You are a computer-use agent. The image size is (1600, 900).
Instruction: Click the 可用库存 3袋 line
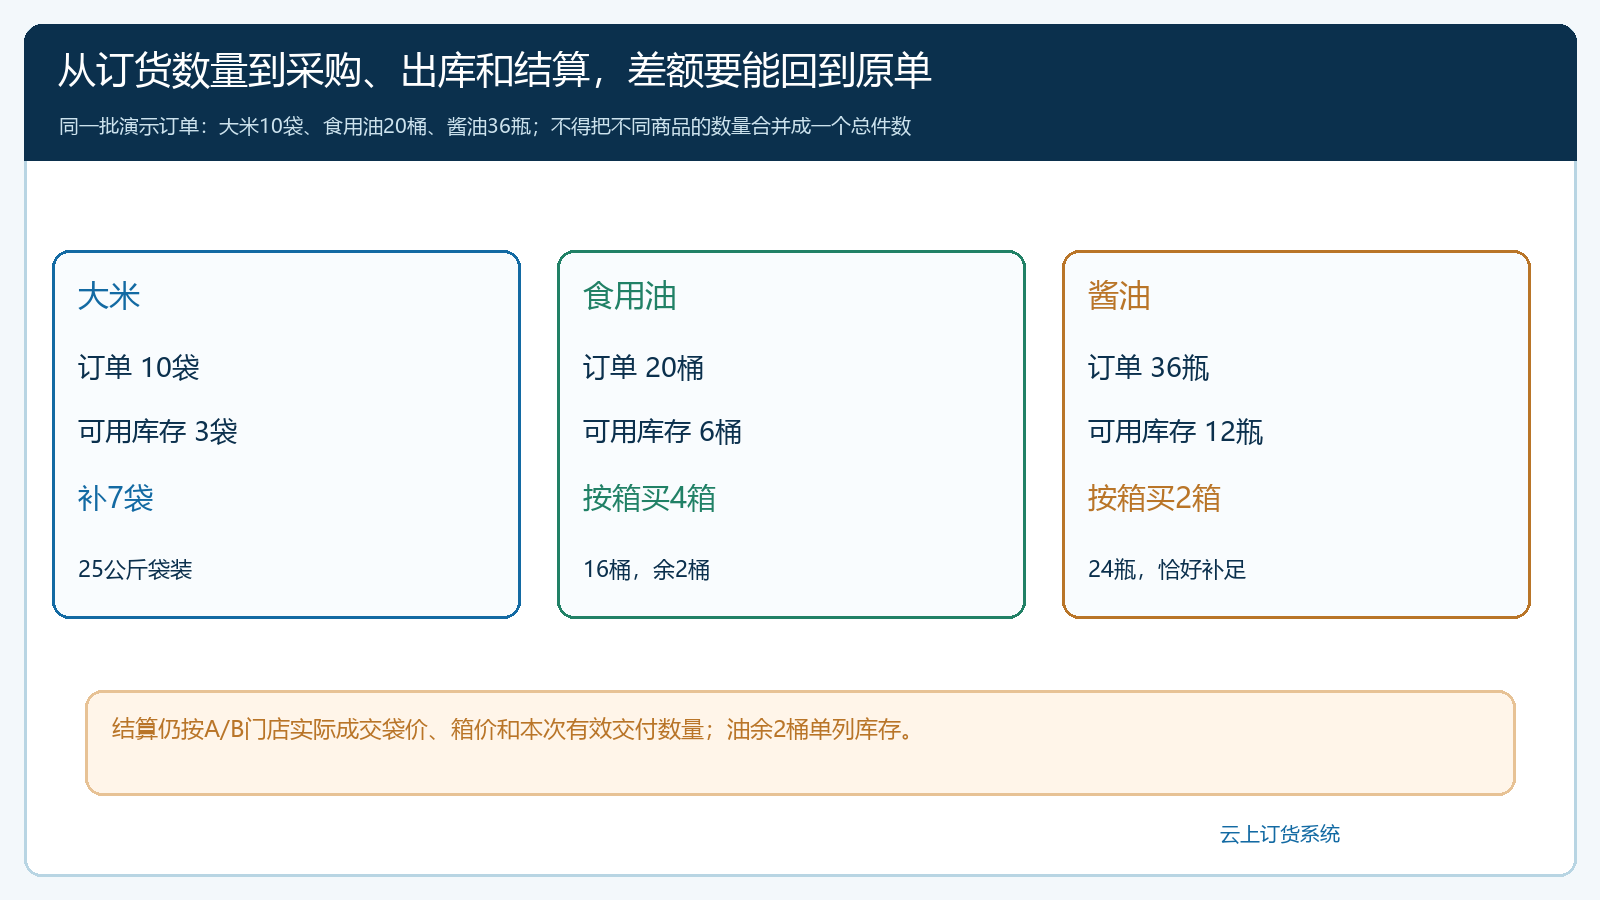click(x=158, y=432)
